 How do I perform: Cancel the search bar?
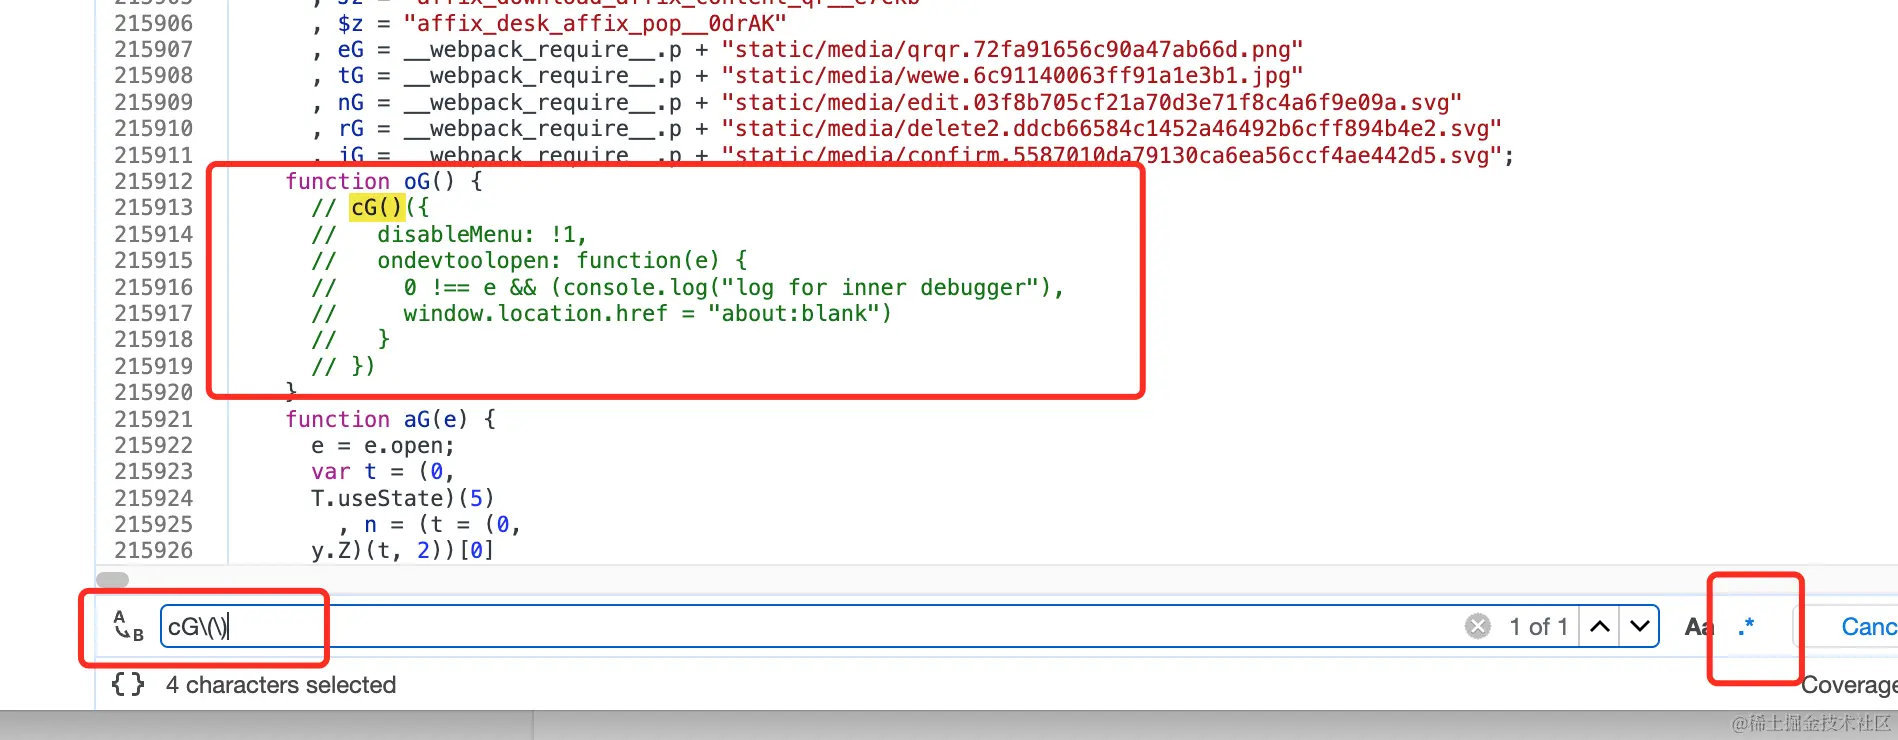point(1868,627)
